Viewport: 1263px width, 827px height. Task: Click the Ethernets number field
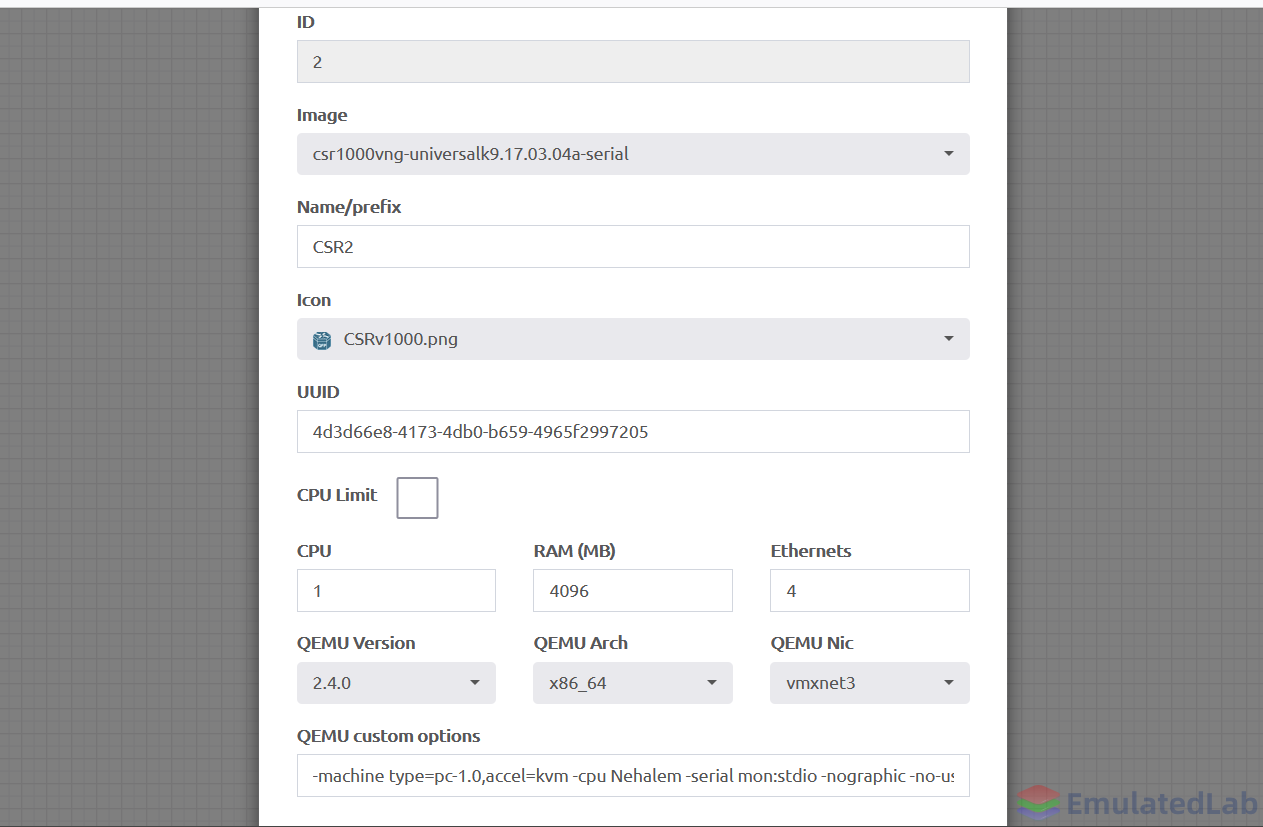tap(869, 590)
